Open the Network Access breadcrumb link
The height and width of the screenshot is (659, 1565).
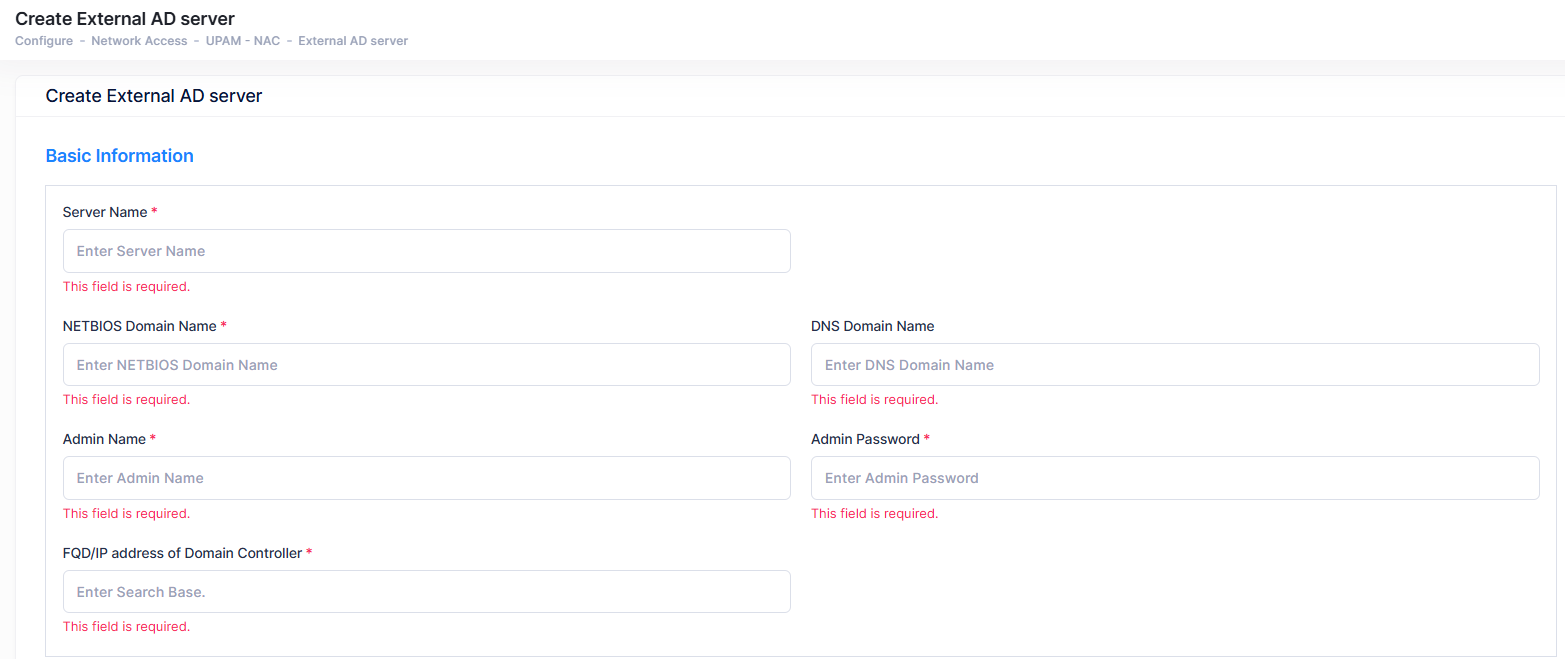139,41
